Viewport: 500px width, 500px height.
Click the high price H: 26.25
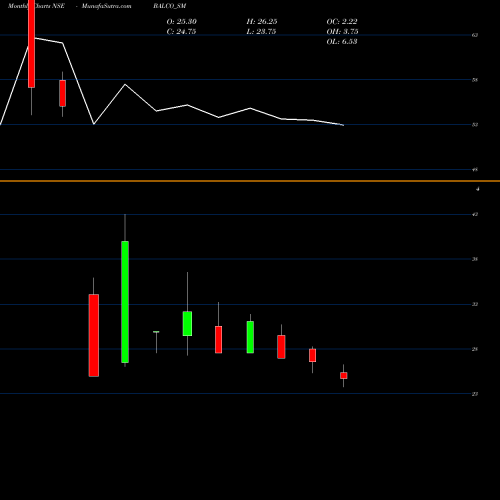coord(262,22)
